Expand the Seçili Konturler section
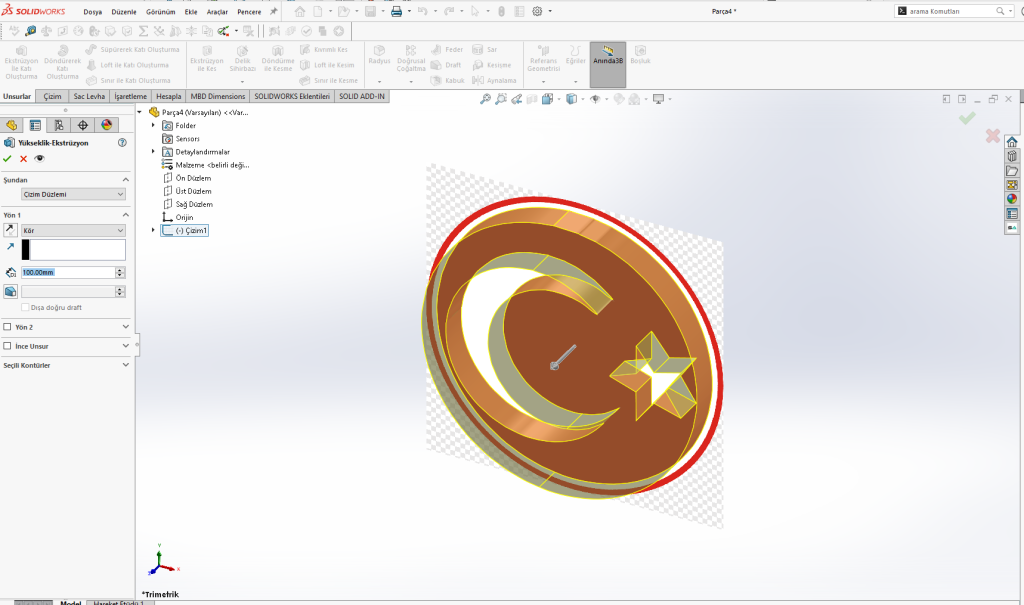The height and width of the screenshot is (605, 1024). (125, 365)
